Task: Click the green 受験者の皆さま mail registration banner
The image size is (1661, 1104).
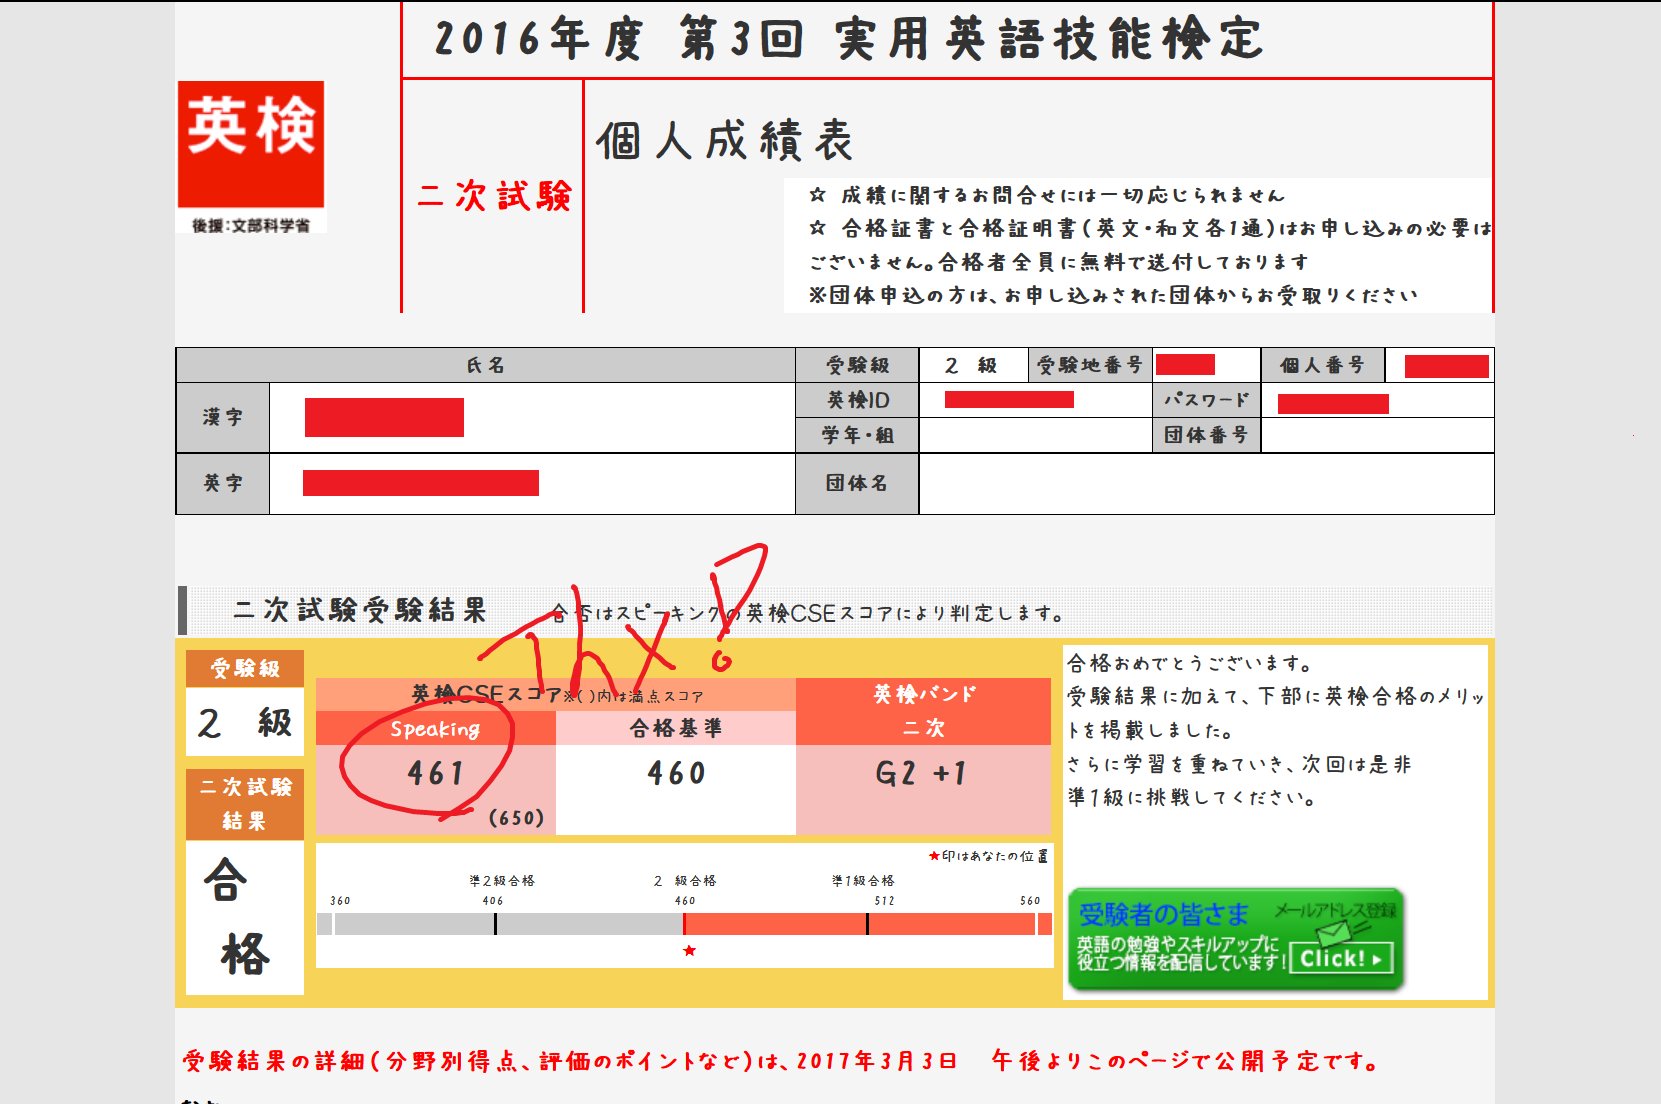Action: (1236, 939)
